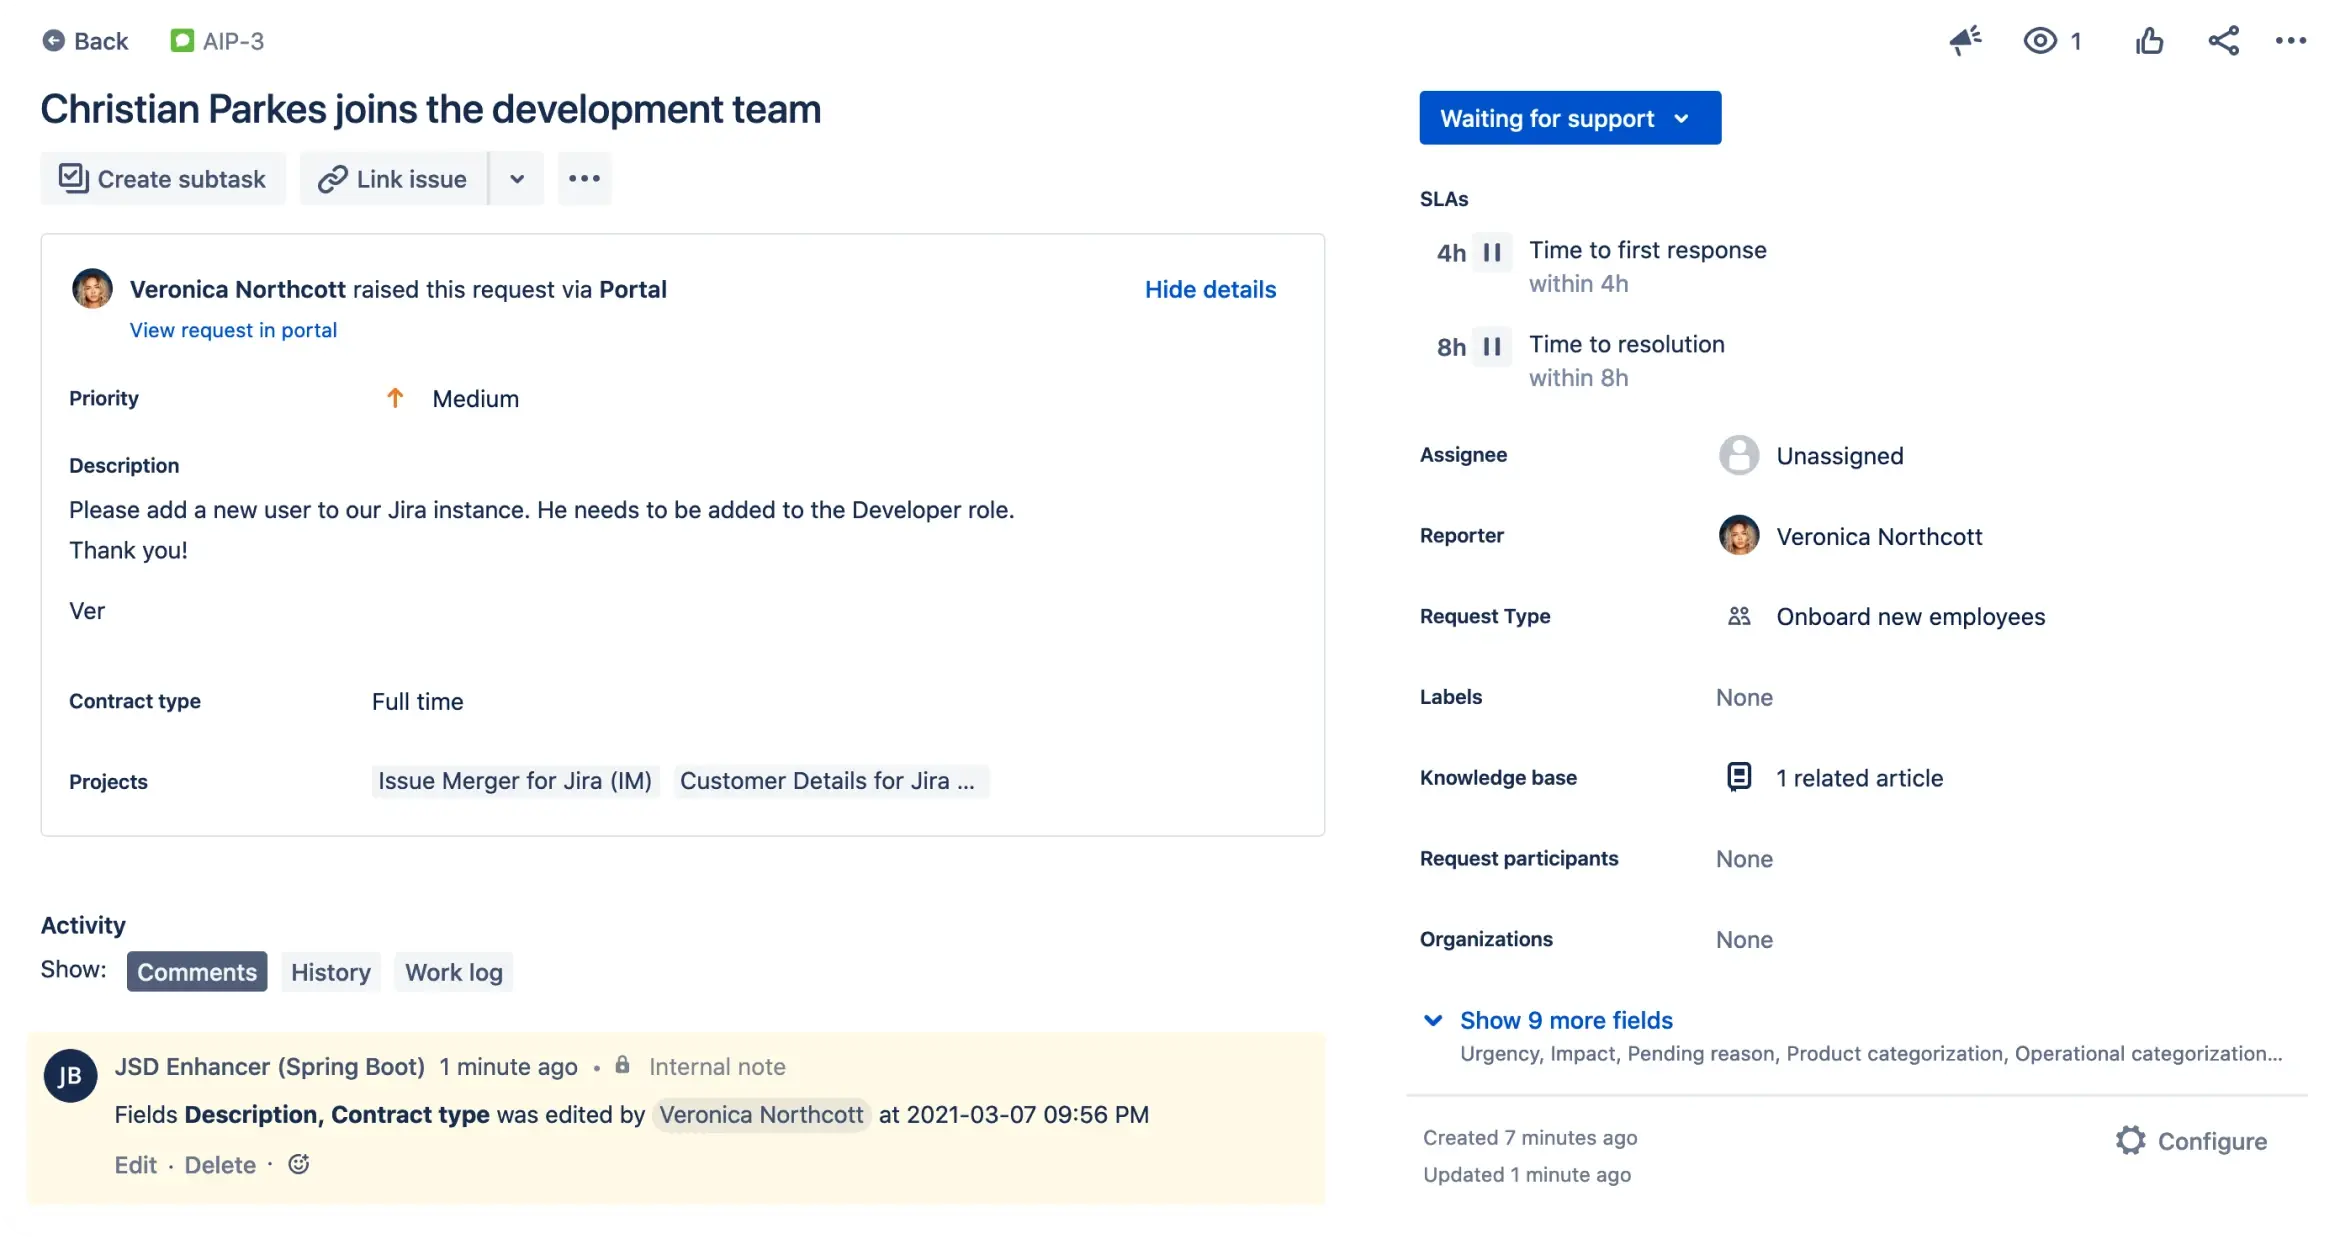Click the knowledge base article icon
Viewport: 2340px width, 1237px height.
click(x=1739, y=776)
